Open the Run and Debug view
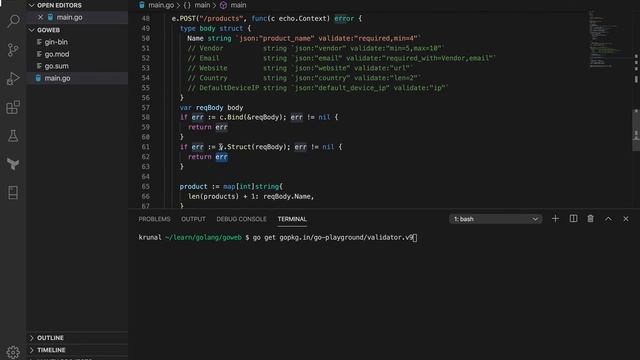This screenshot has height=360, width=640. pyautogui.click(x=13, y=78)
